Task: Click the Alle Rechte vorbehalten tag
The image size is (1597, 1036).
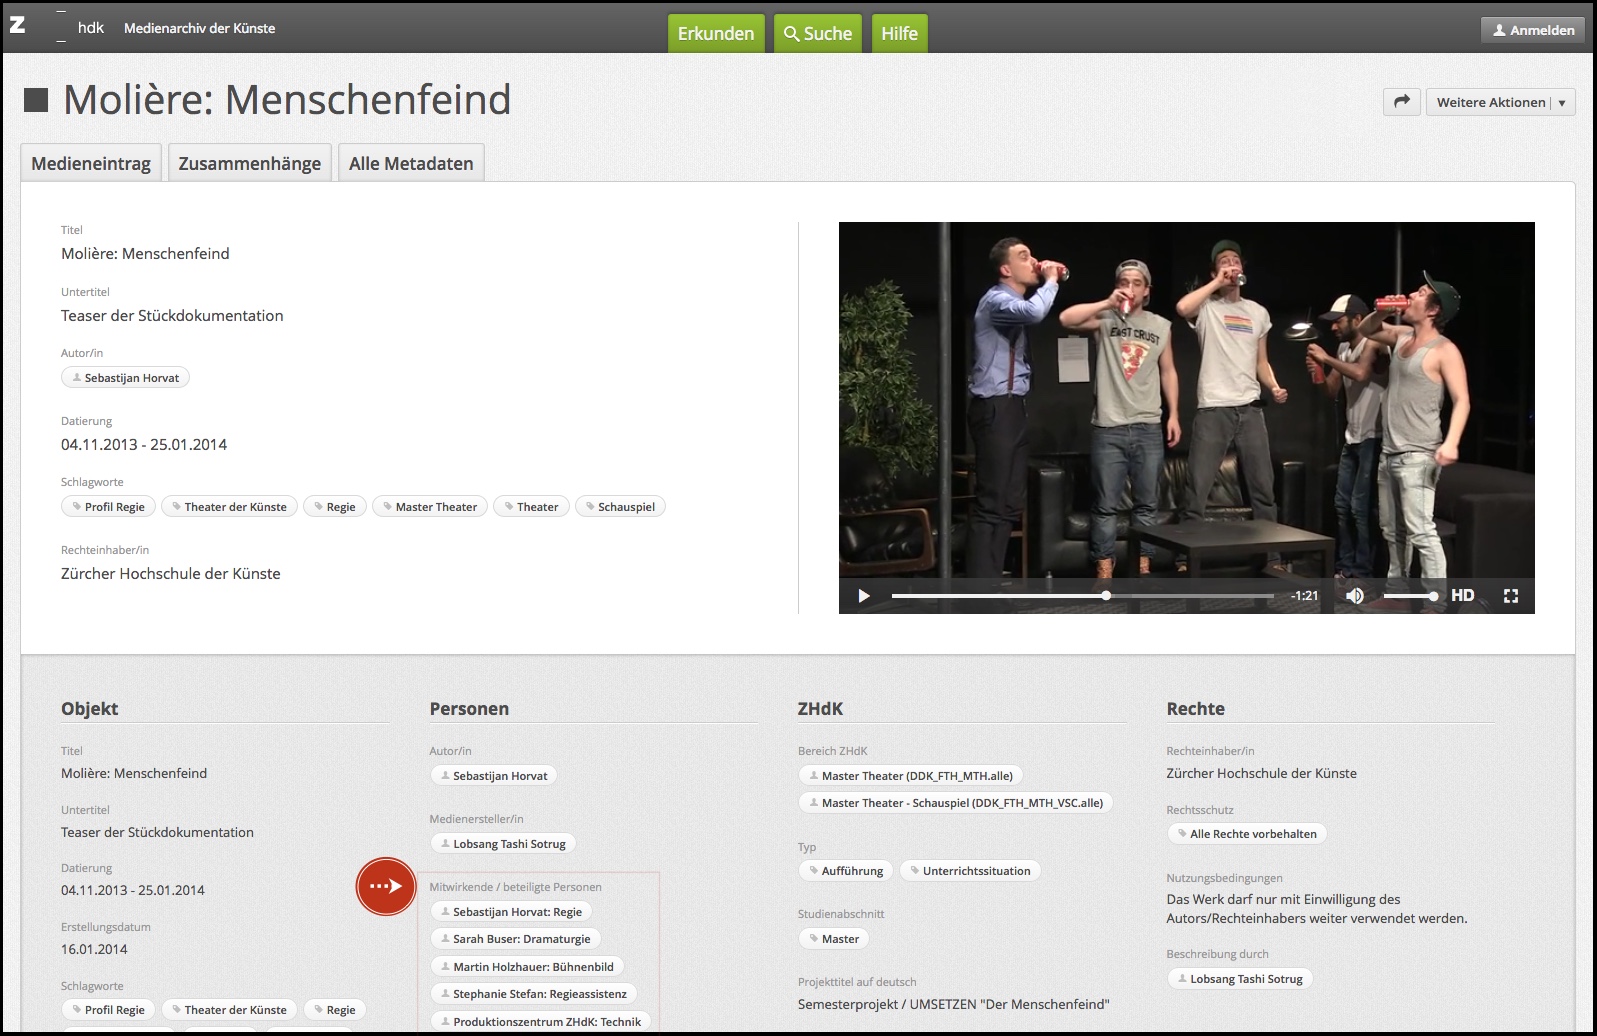Action: (x=1247, y=834)
